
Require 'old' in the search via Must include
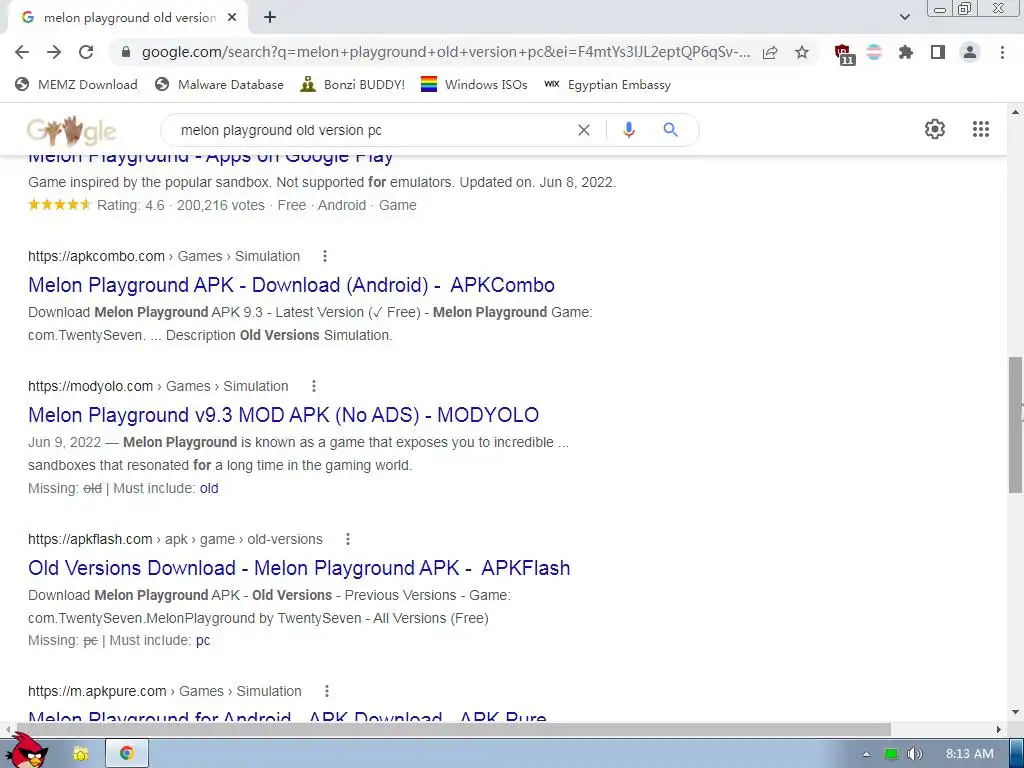click(x=209, y=488)
